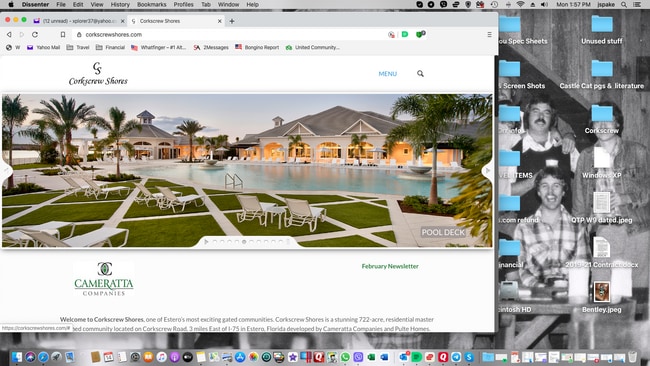Select the Corkscrew folder on the desktop
Image resolution: width=650 pixels, height=366 pixels.
602,119
